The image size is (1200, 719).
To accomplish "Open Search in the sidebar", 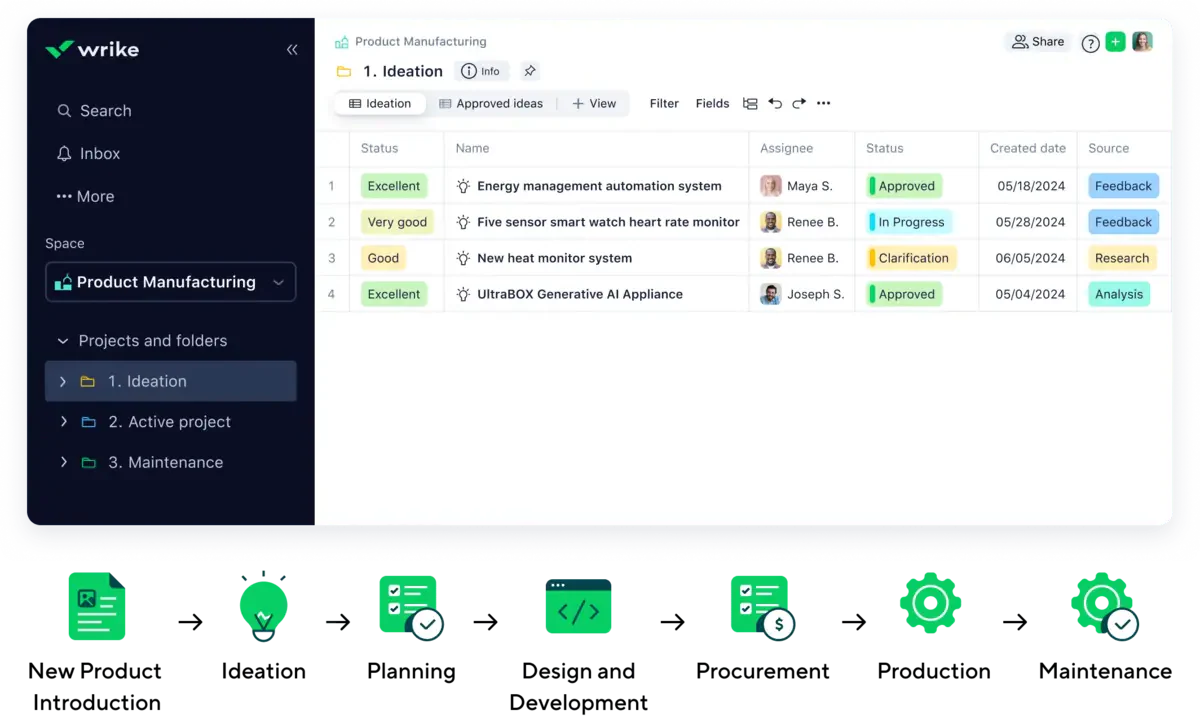I will point(94,111).
